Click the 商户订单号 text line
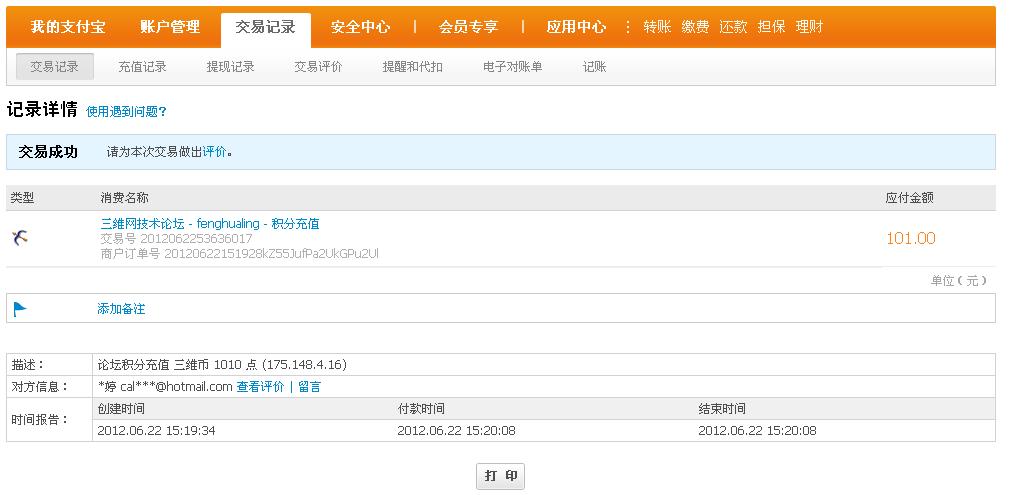1022x495 pixels. [239, 253]
